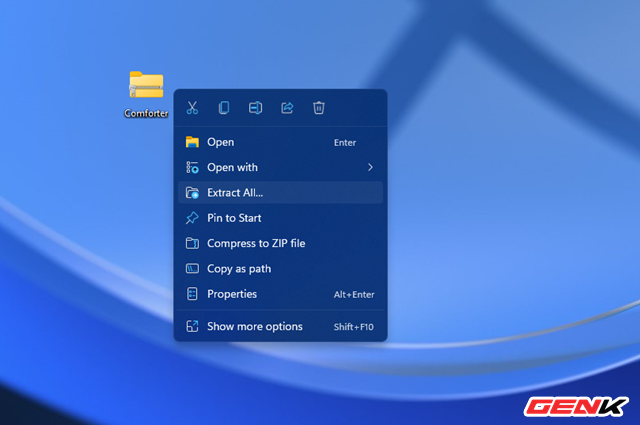Click the Rename icon in context menu
The image size is (640, 425).
(x=256, y=108)
